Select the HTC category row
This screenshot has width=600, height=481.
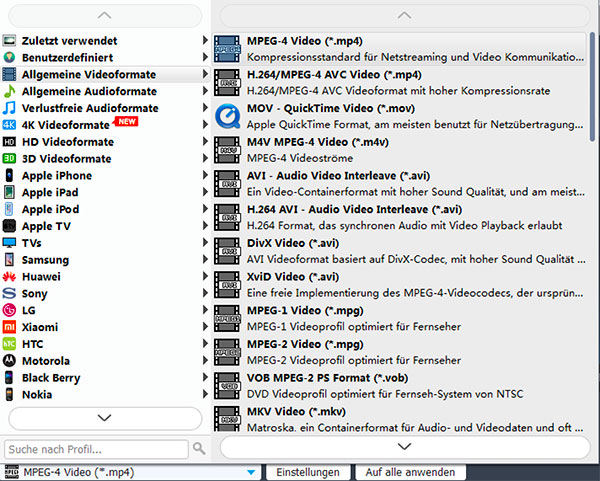coord(105,344)
